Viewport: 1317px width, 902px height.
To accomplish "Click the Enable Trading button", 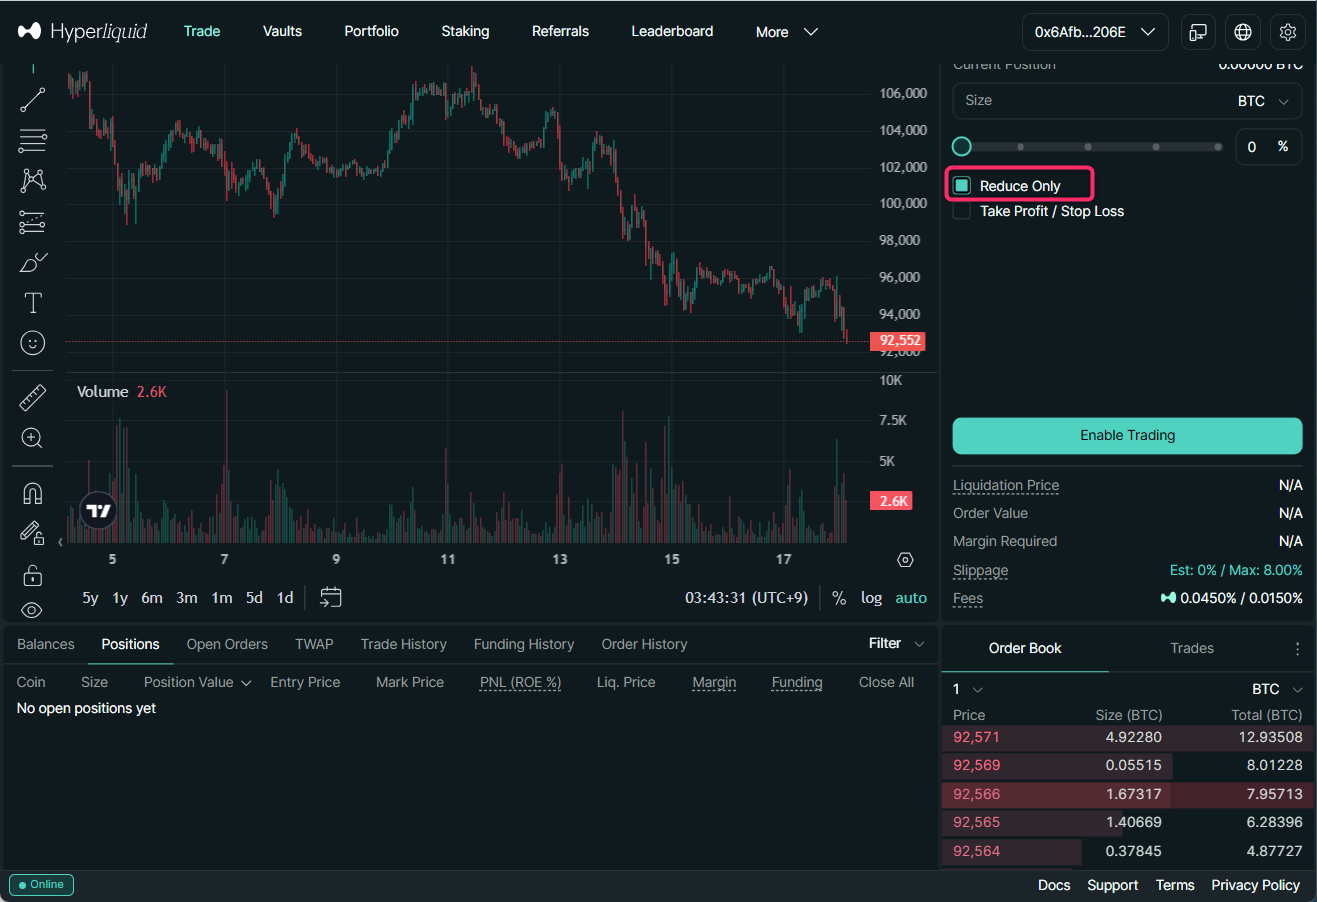I will tap(1127, 435).
